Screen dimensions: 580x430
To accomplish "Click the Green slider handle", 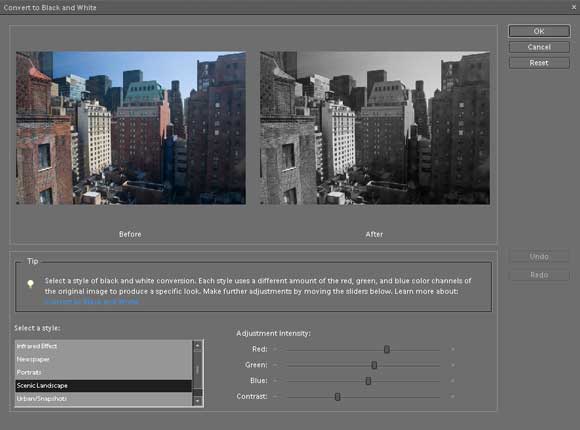I will tap(374, 365).
